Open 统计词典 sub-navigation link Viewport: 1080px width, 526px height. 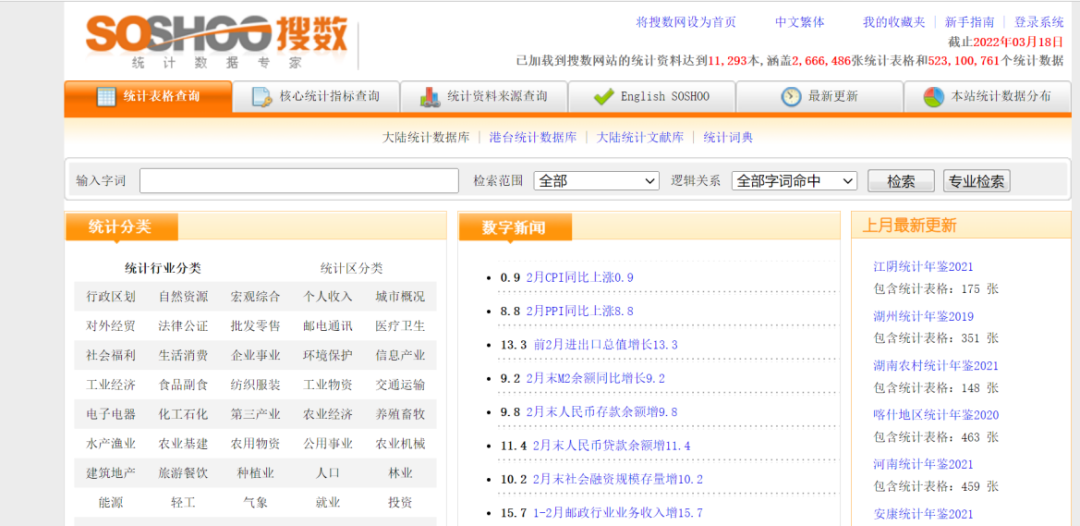click(x=728, y=137)
